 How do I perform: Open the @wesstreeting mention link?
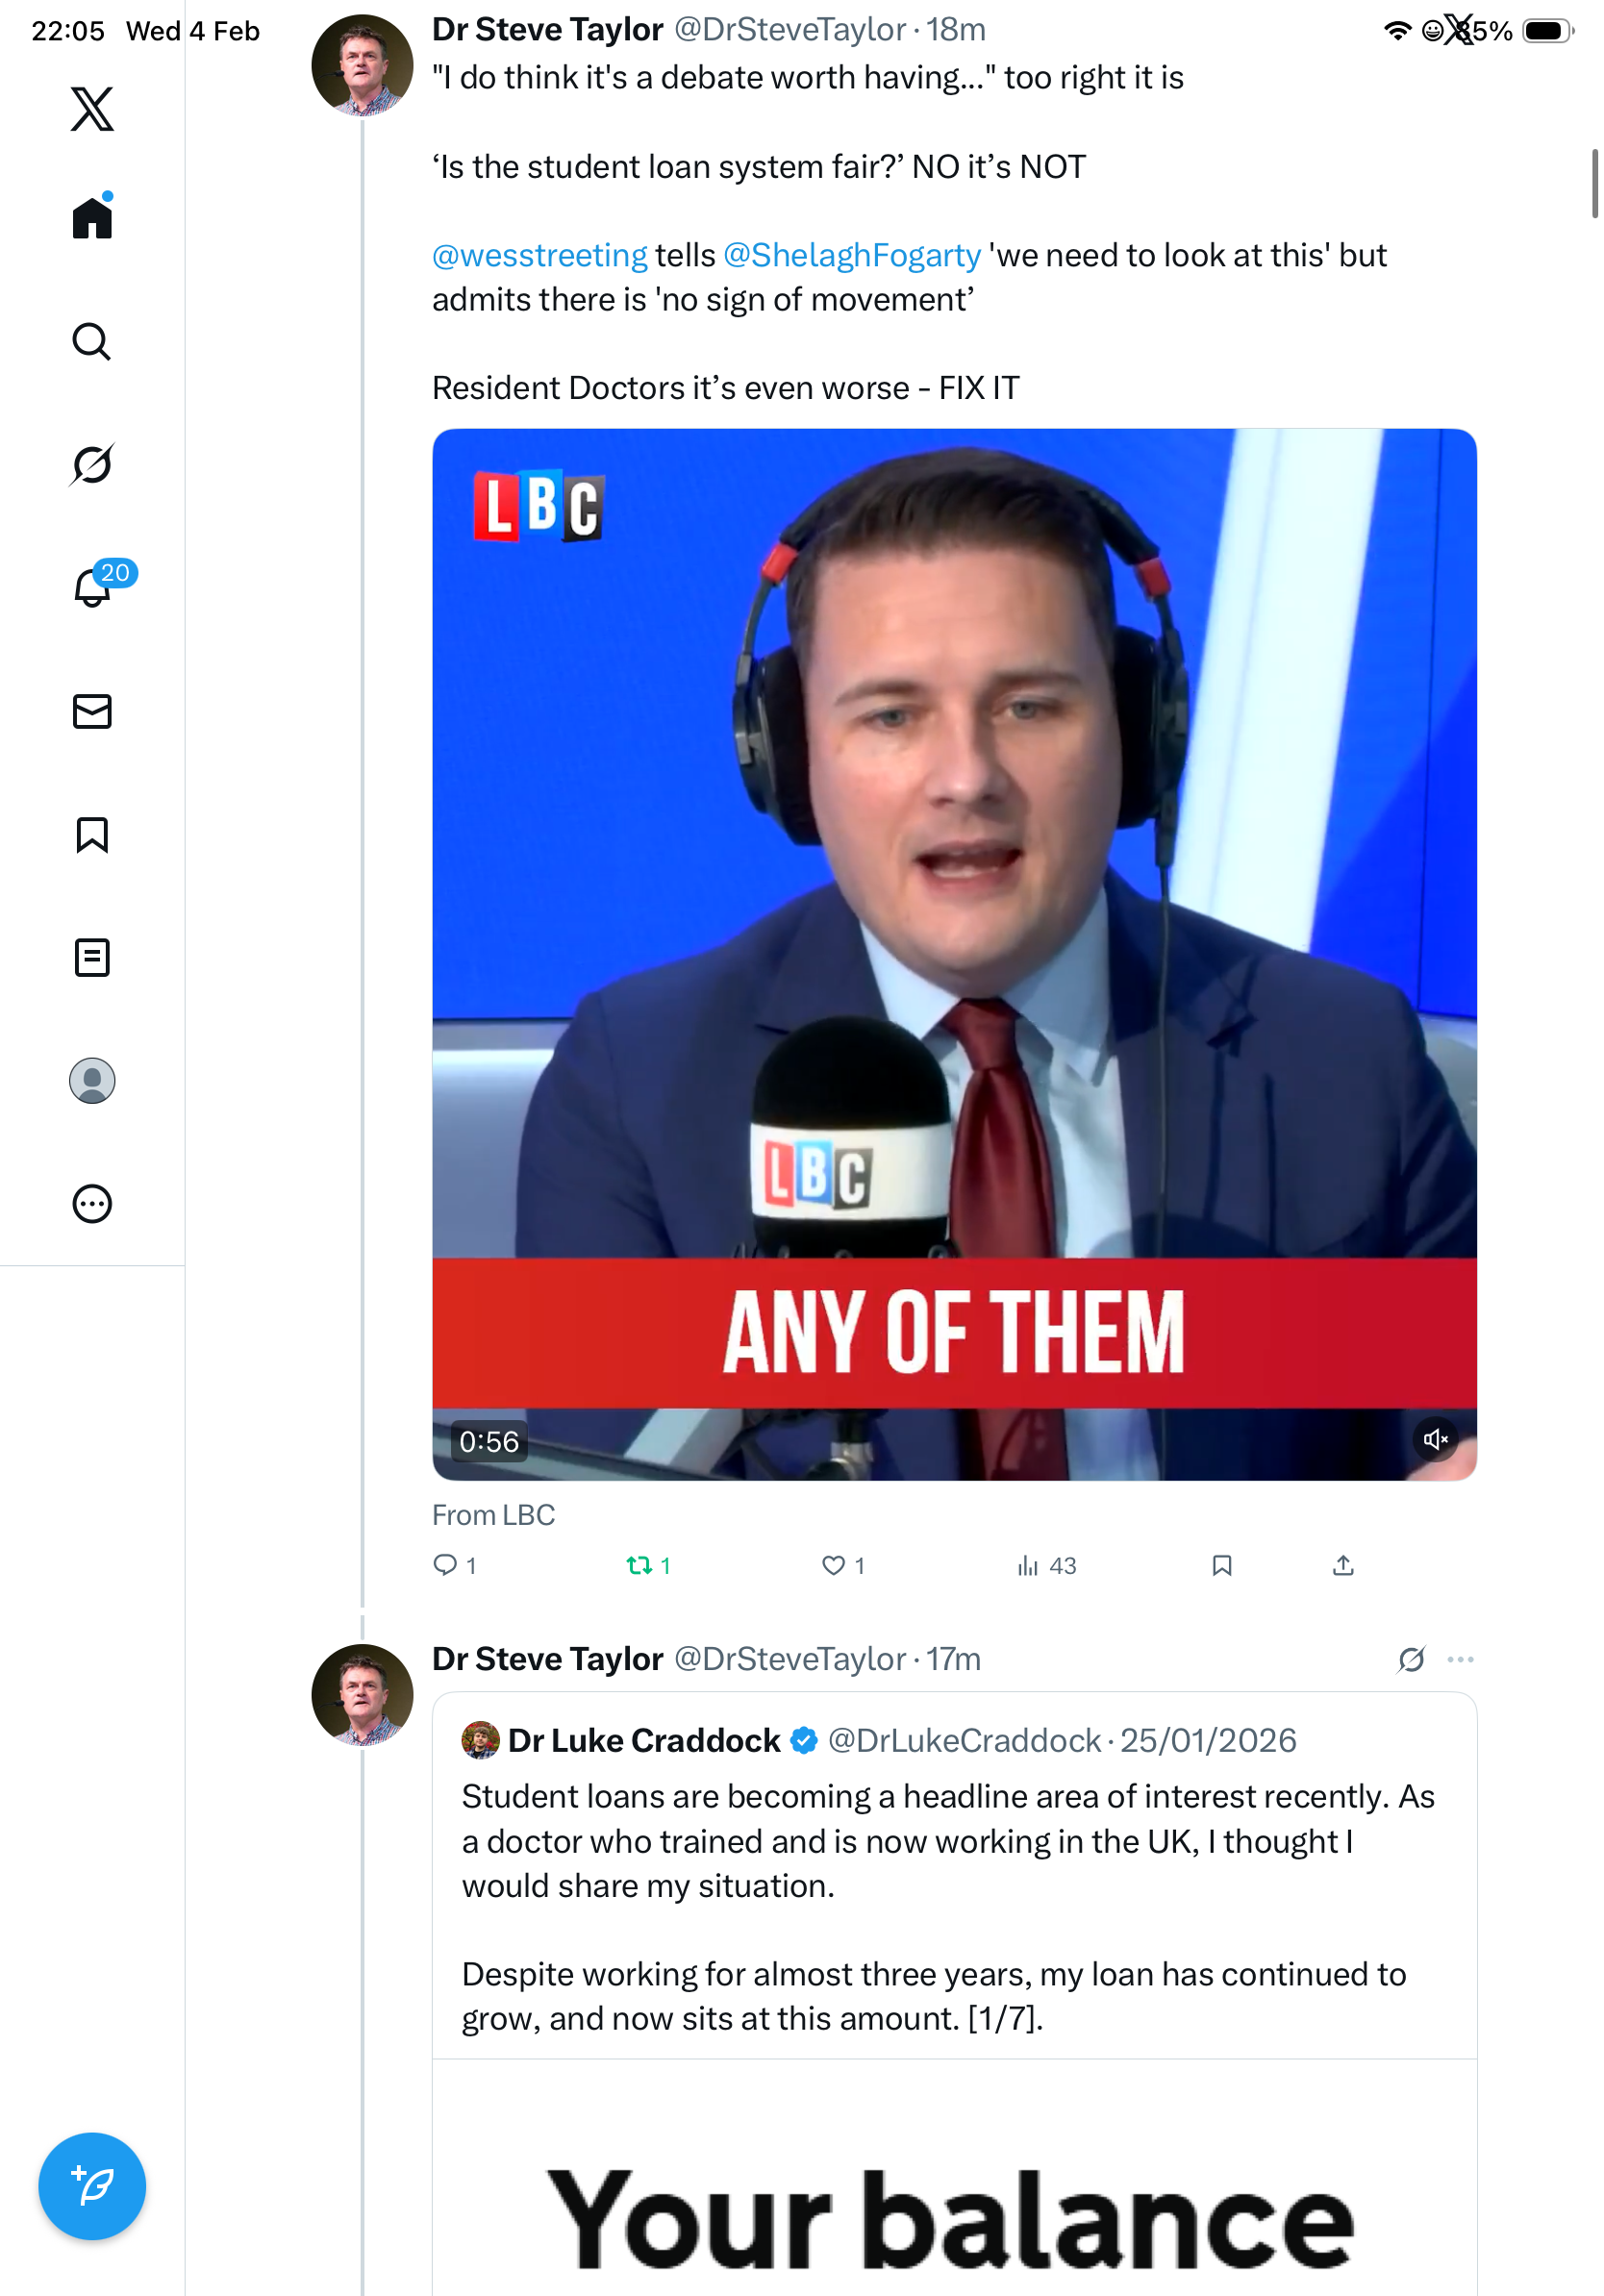540,256
